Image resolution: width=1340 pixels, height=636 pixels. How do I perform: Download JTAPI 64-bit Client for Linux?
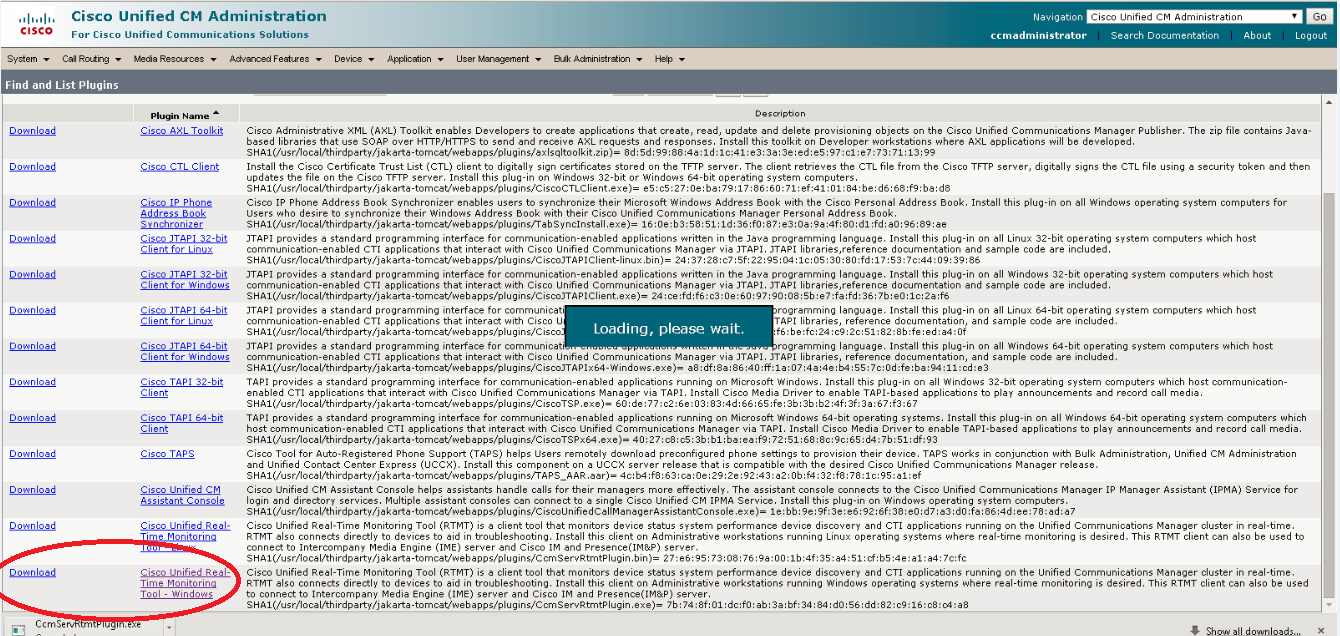pos(32,311)
